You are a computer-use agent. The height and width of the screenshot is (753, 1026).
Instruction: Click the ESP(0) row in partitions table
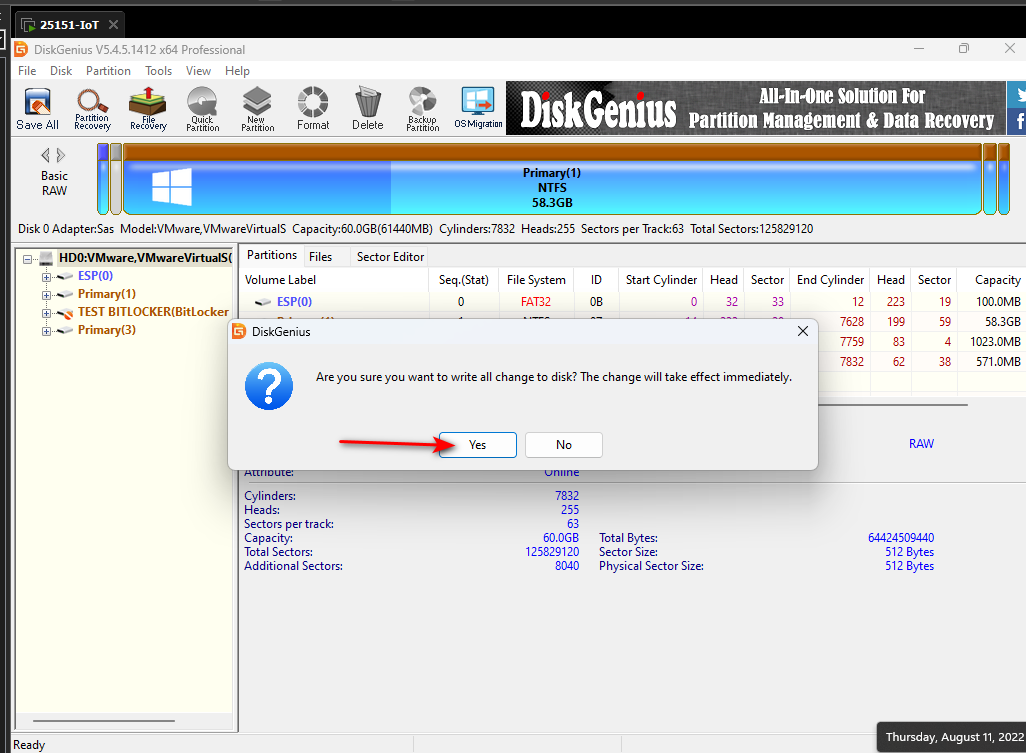click(x=633, y=302)
